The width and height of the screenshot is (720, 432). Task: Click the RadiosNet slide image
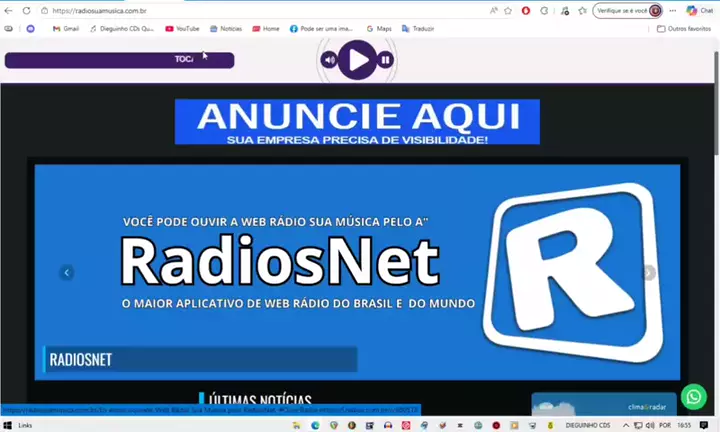(x=357, y=272)
